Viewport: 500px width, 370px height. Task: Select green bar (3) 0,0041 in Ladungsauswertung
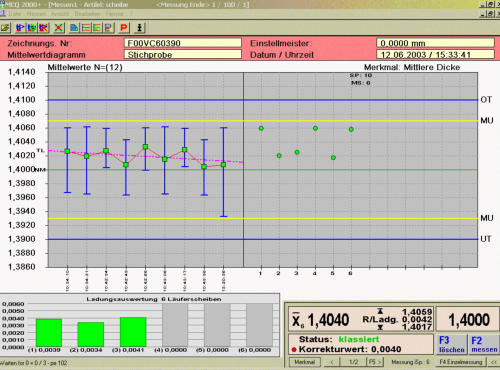(133, 332)
